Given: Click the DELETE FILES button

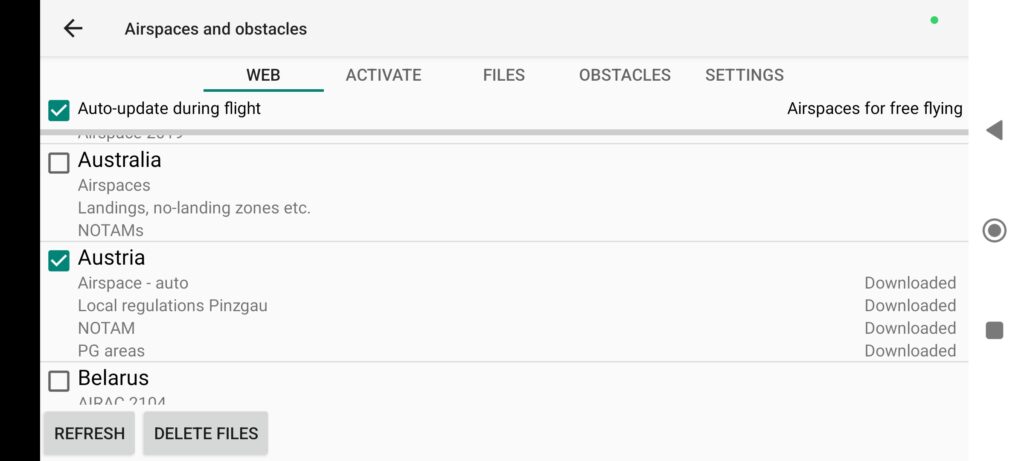Looking at the screenshot, I should click(x=206, y=433).
